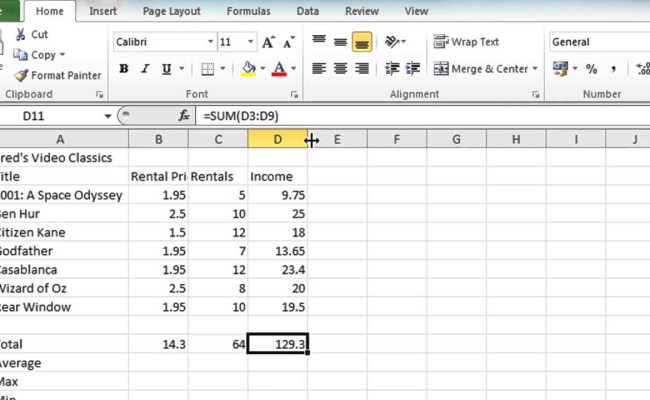Open the Number Format General box

pos(599,42)
